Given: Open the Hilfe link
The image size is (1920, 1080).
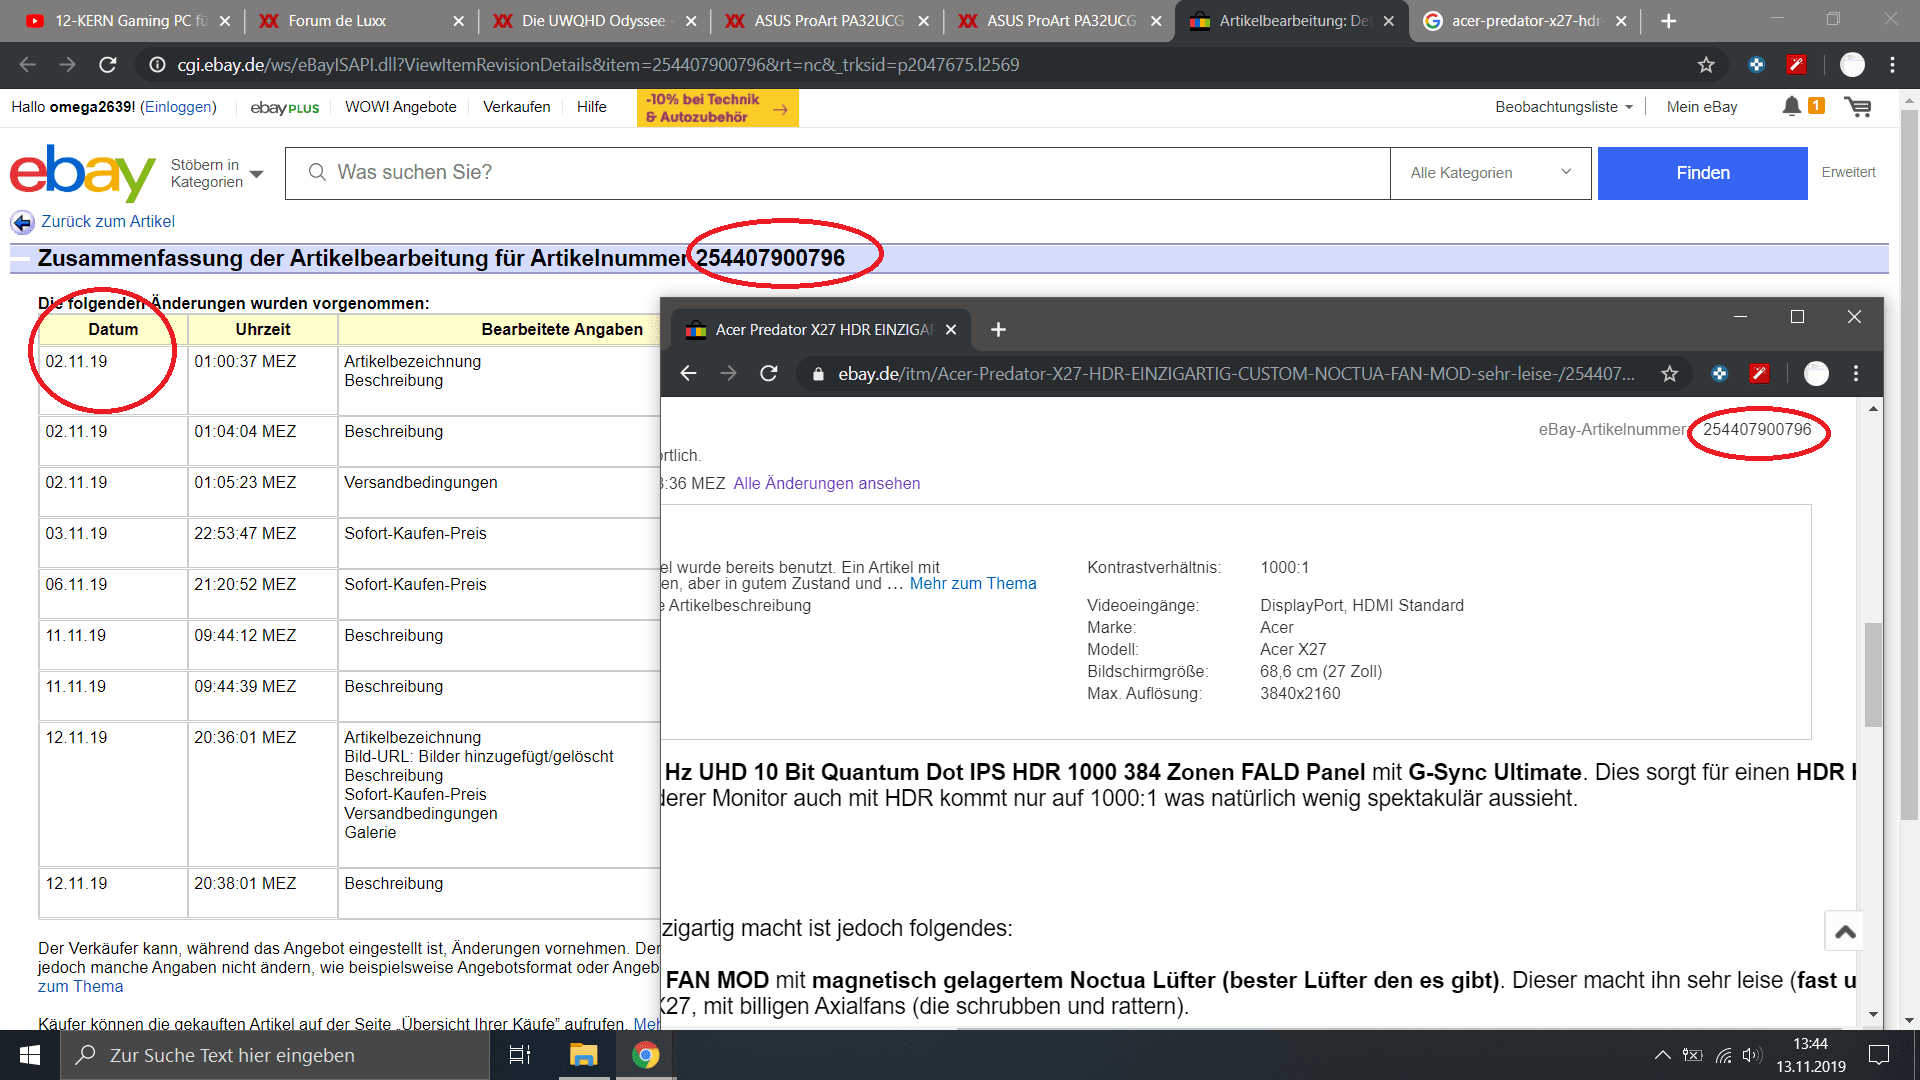Looking at the screenshot, I should tap(591, 107).
